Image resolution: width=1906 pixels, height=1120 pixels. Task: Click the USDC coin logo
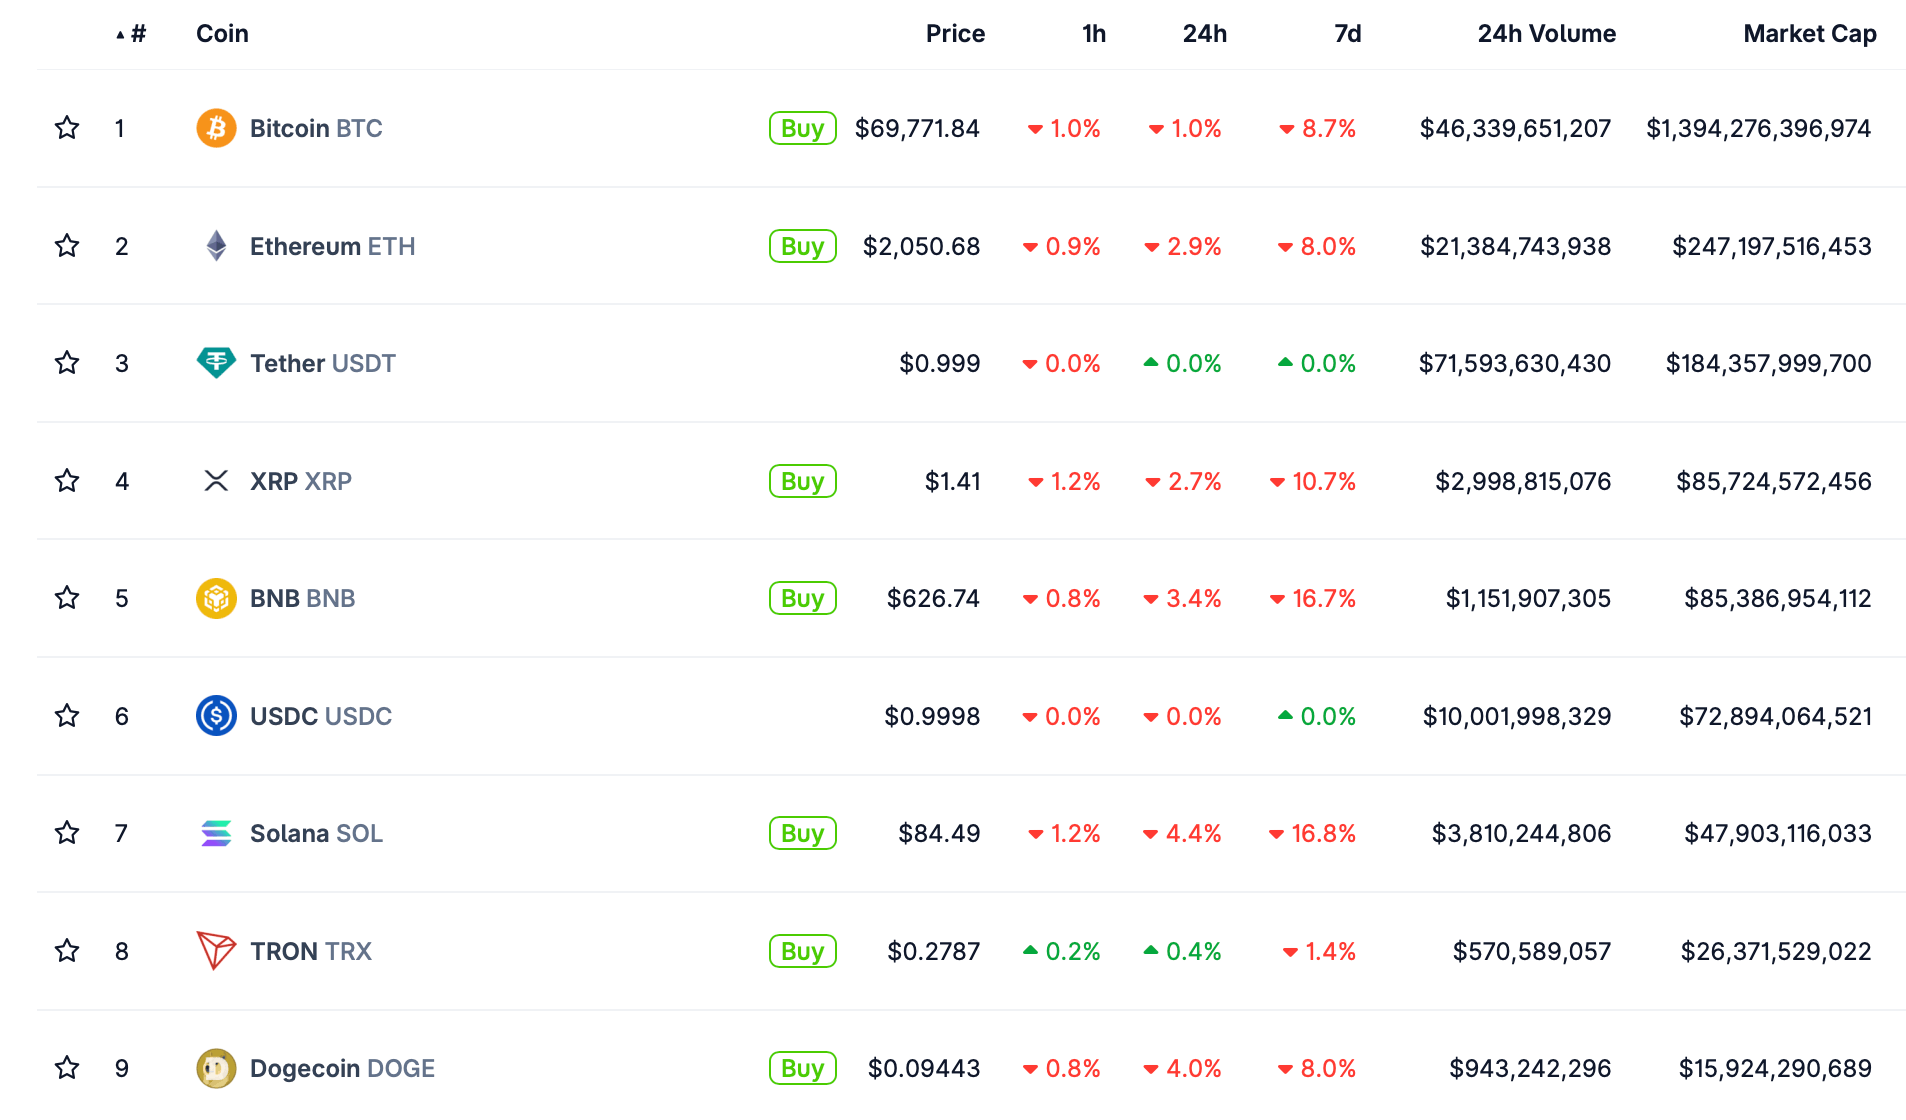tap(216, 716)
